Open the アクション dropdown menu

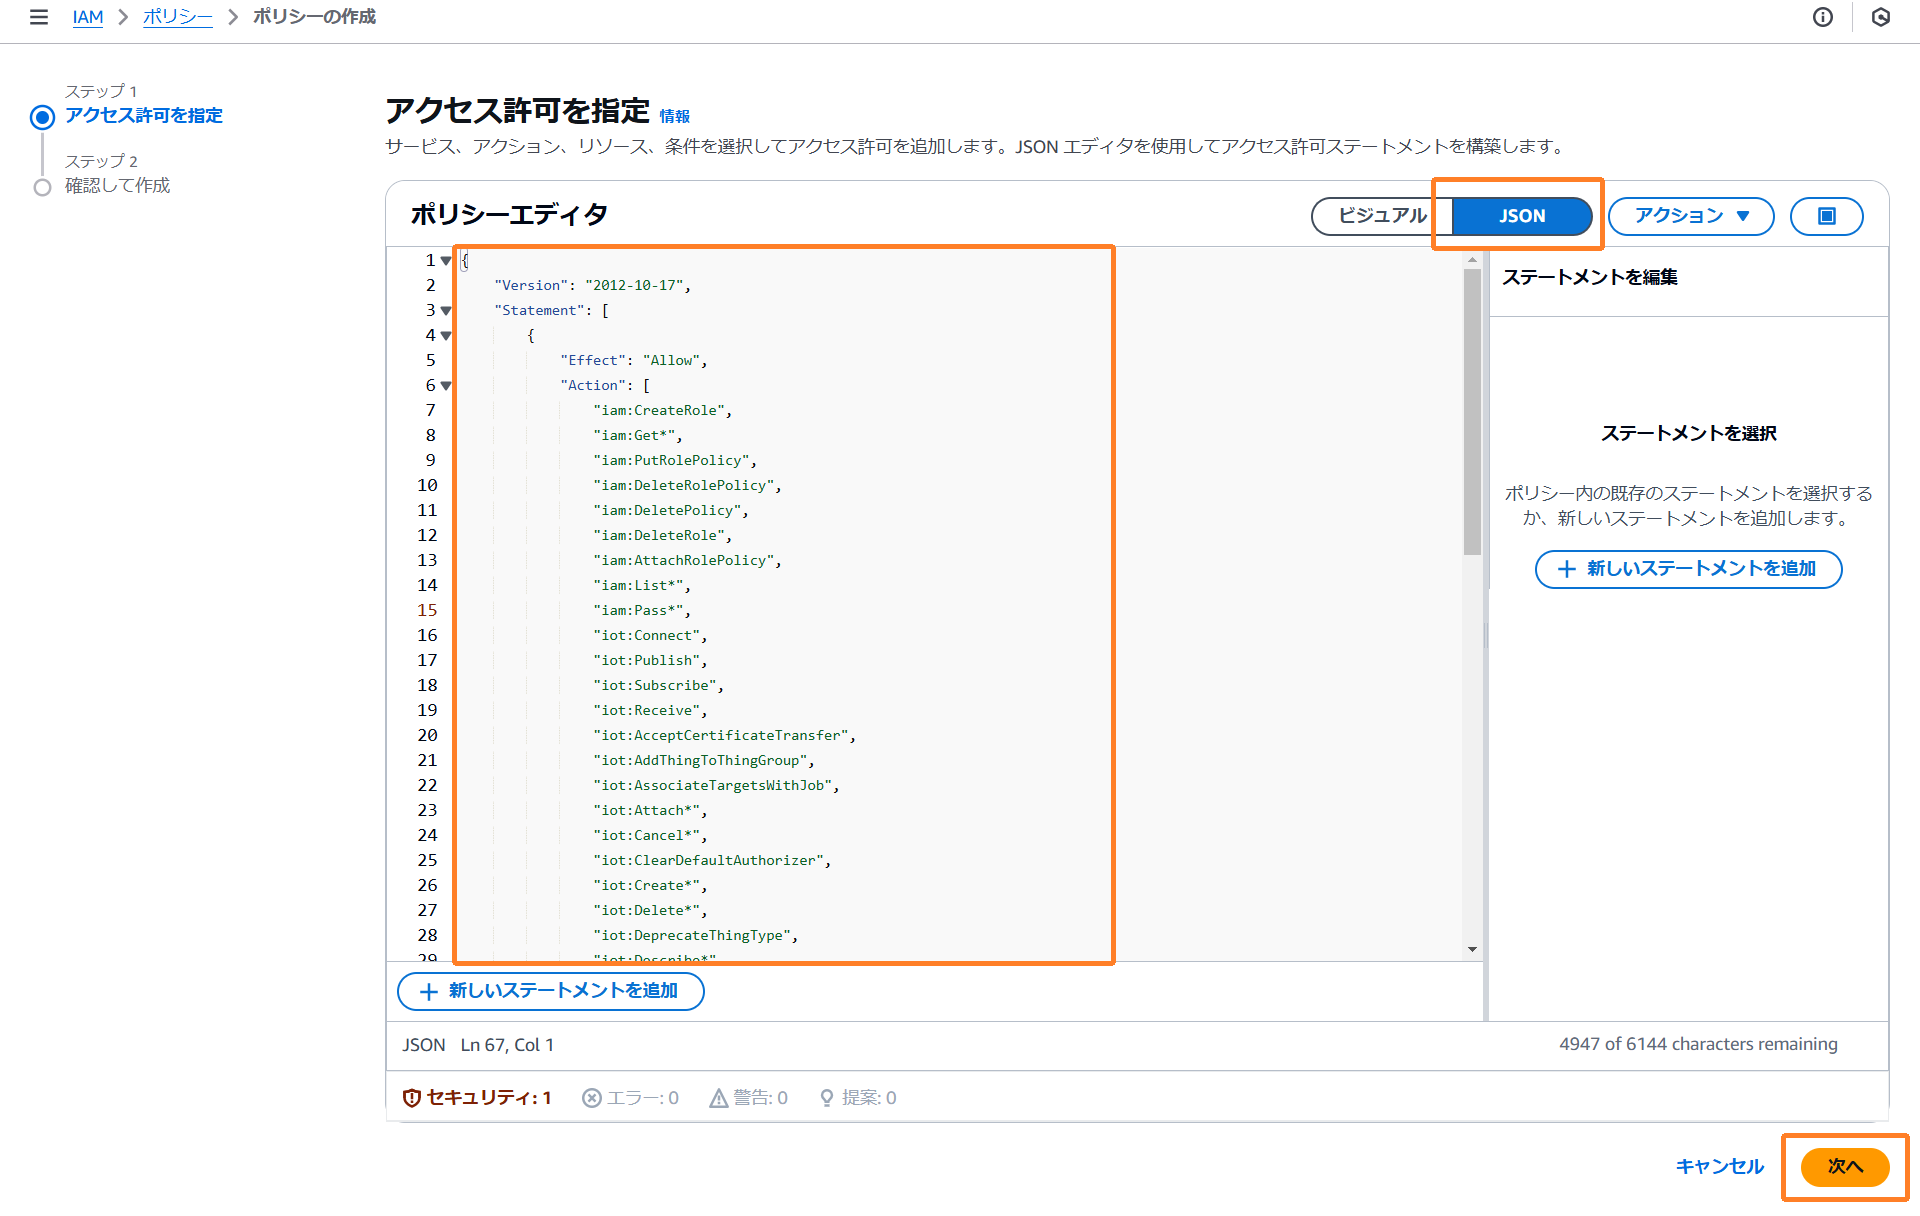(x=1690, y=216)
